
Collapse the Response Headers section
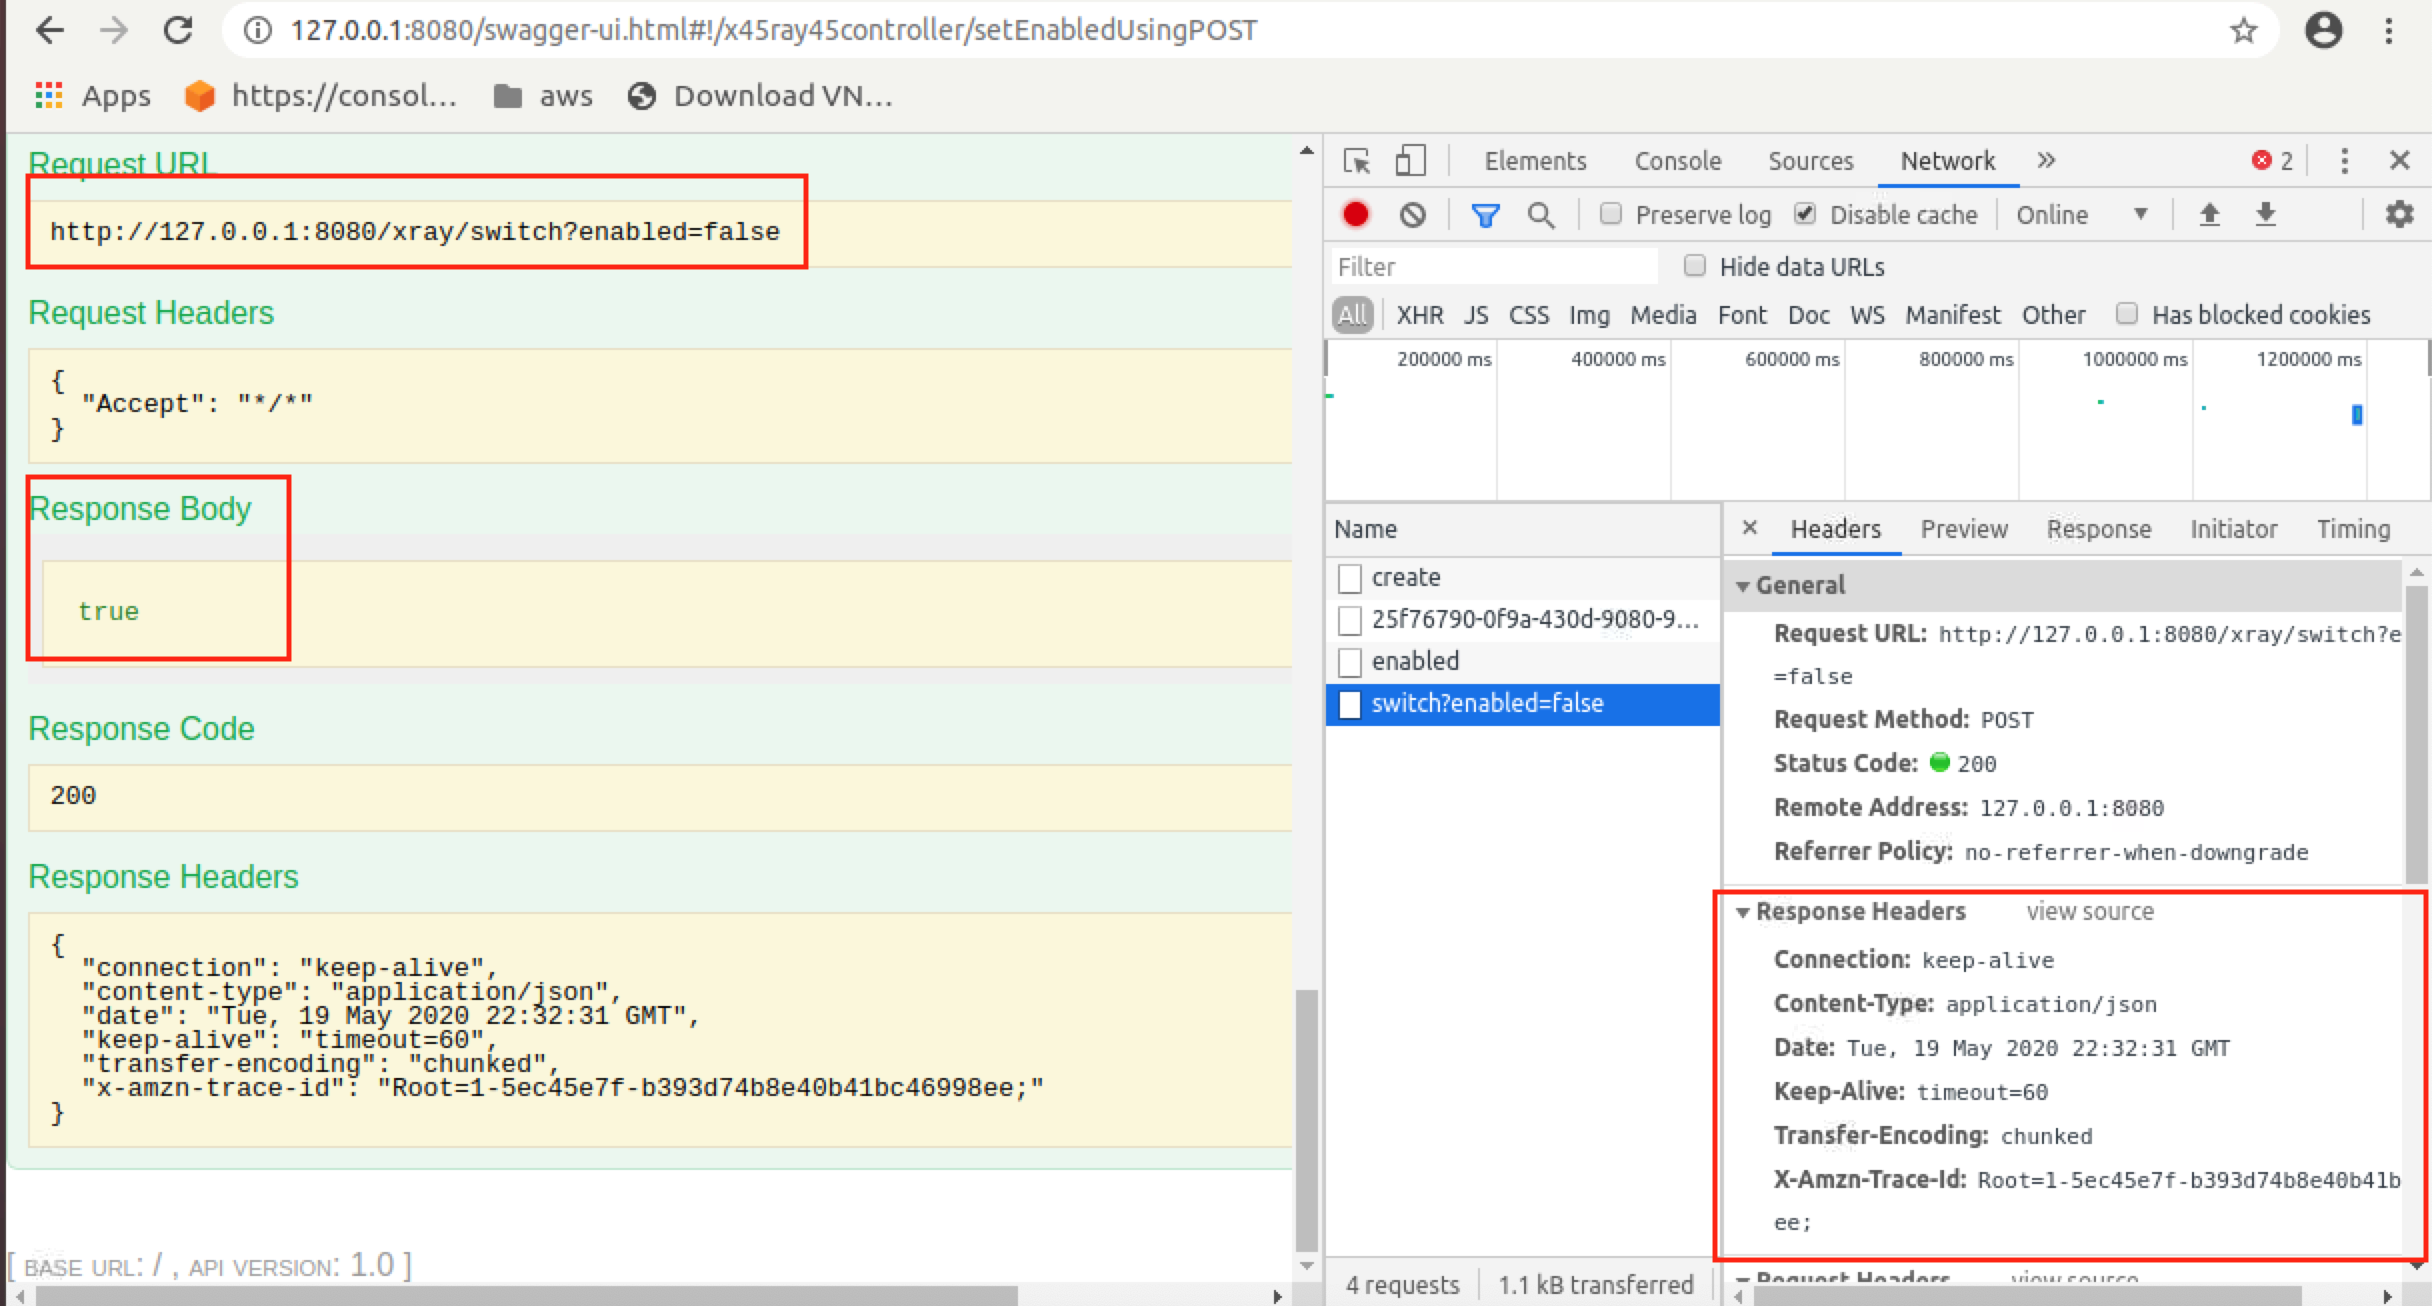click(x=1745, y=911)
